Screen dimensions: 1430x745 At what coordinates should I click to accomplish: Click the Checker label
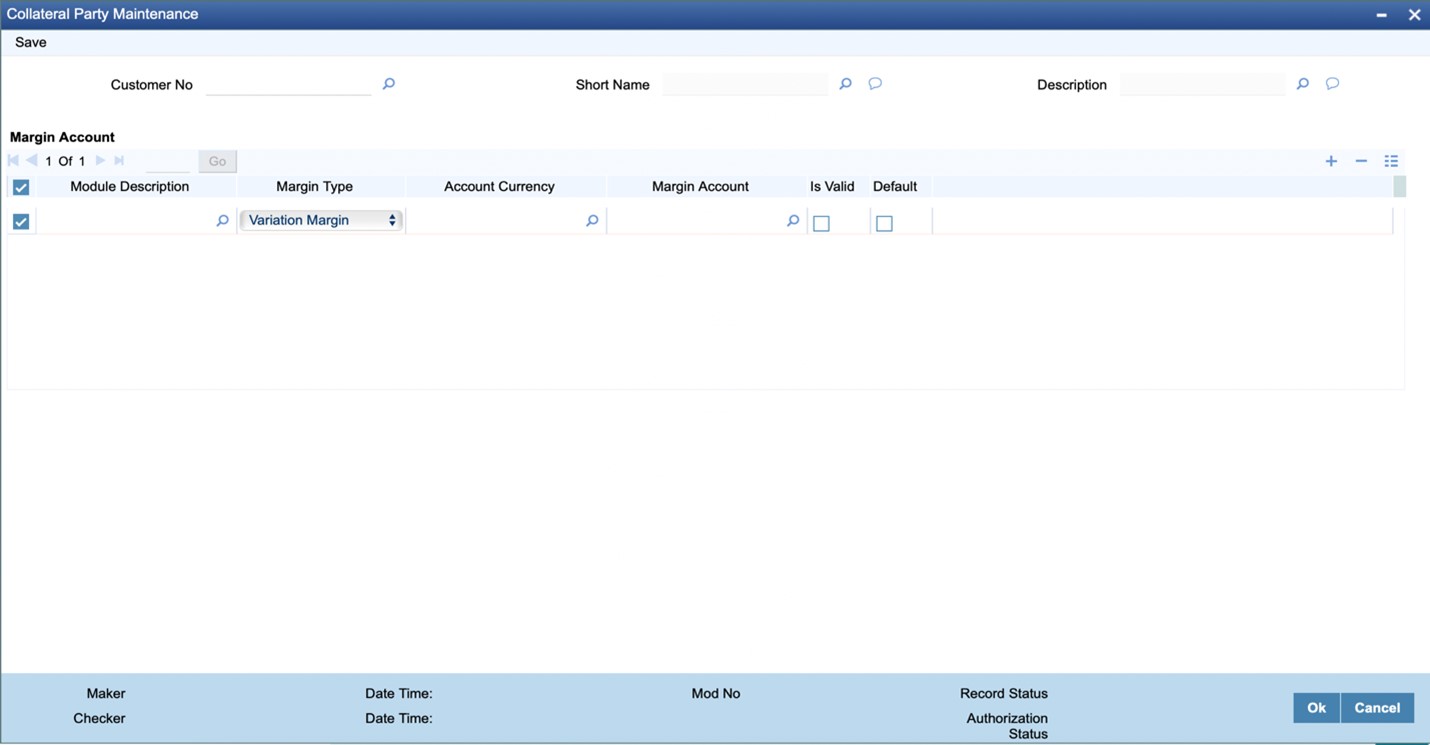[x=99, y=718]
